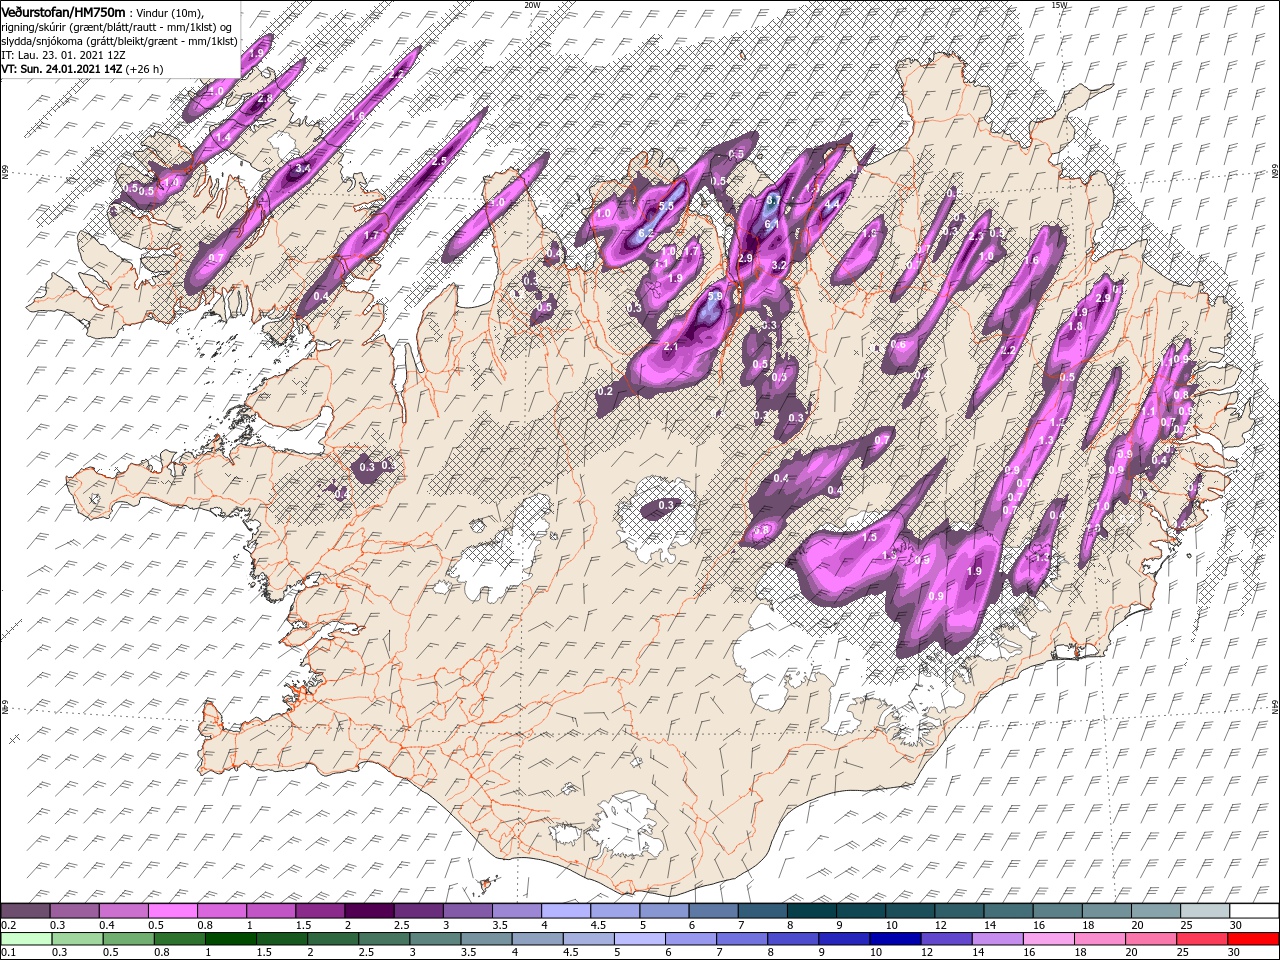Screen dimensions: 1280x960
Task: Click the 14 swatch in the upper snow scale
Action: click(1008, 911)
